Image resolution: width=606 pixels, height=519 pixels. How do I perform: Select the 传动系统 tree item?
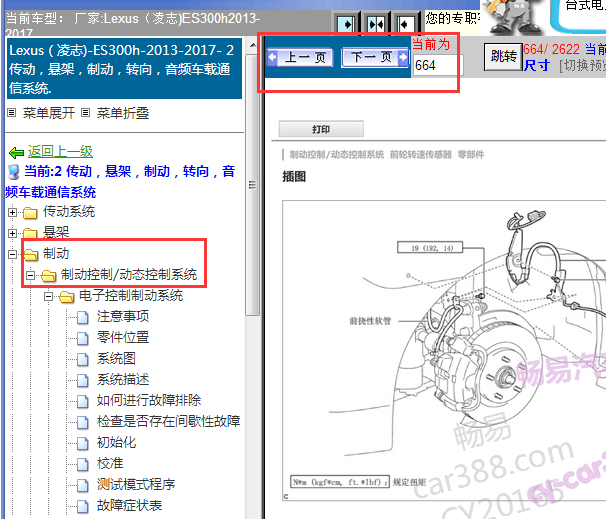(x=69, y=211)
